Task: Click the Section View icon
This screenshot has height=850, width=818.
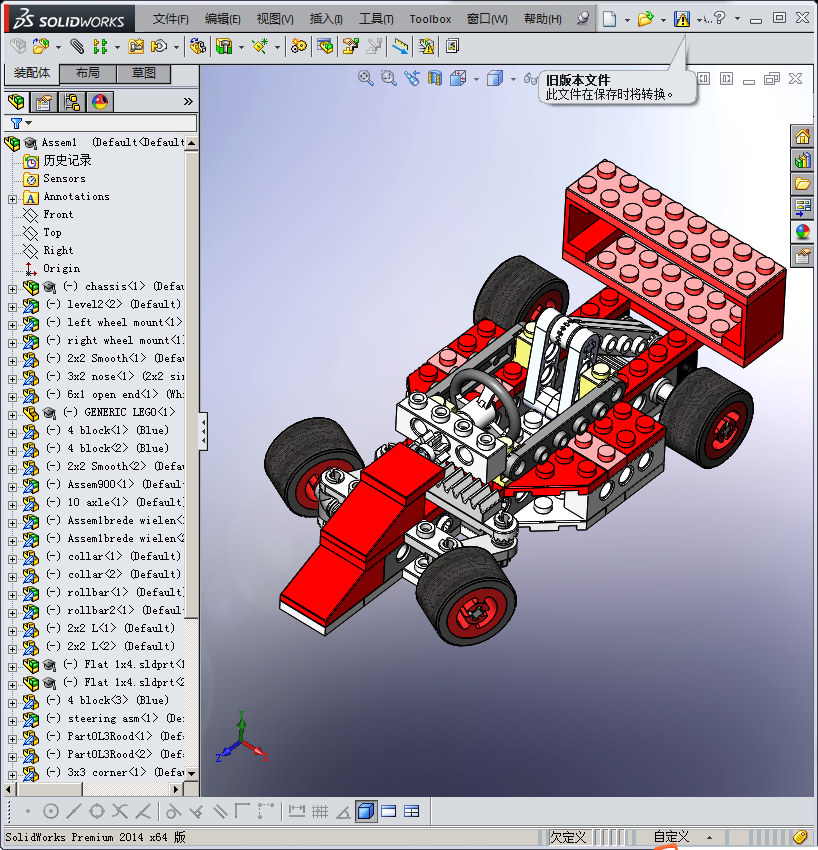Action: pyautogui.click(x=435, y=79)
